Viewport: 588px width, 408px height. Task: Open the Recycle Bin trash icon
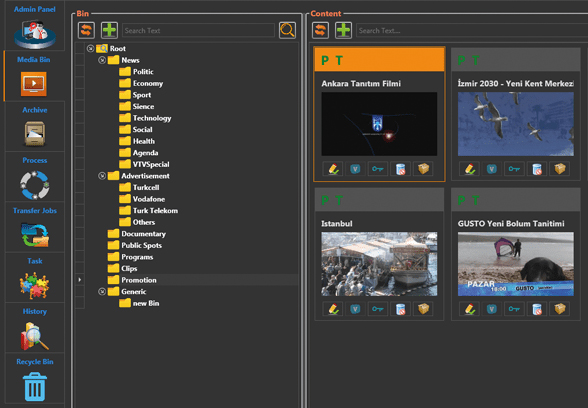tap(35, 386)
